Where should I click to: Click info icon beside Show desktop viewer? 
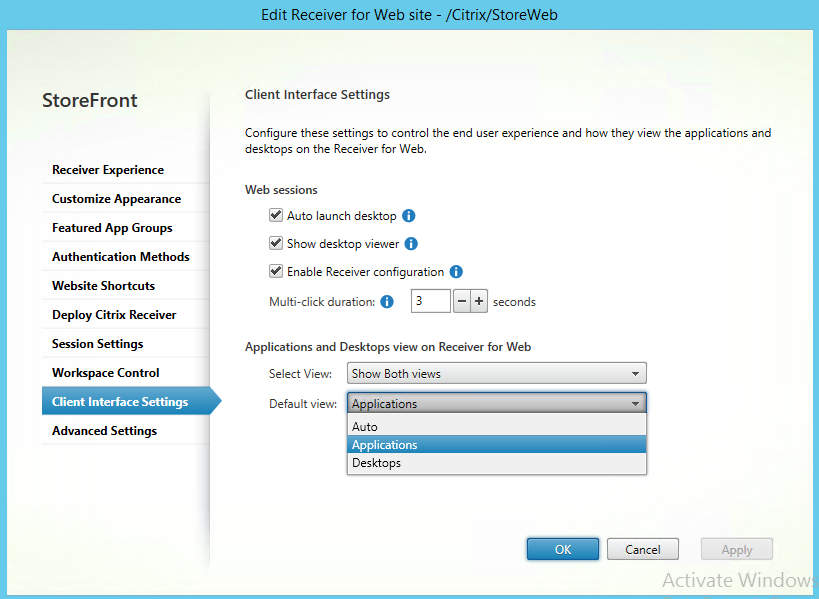(411, 244)
